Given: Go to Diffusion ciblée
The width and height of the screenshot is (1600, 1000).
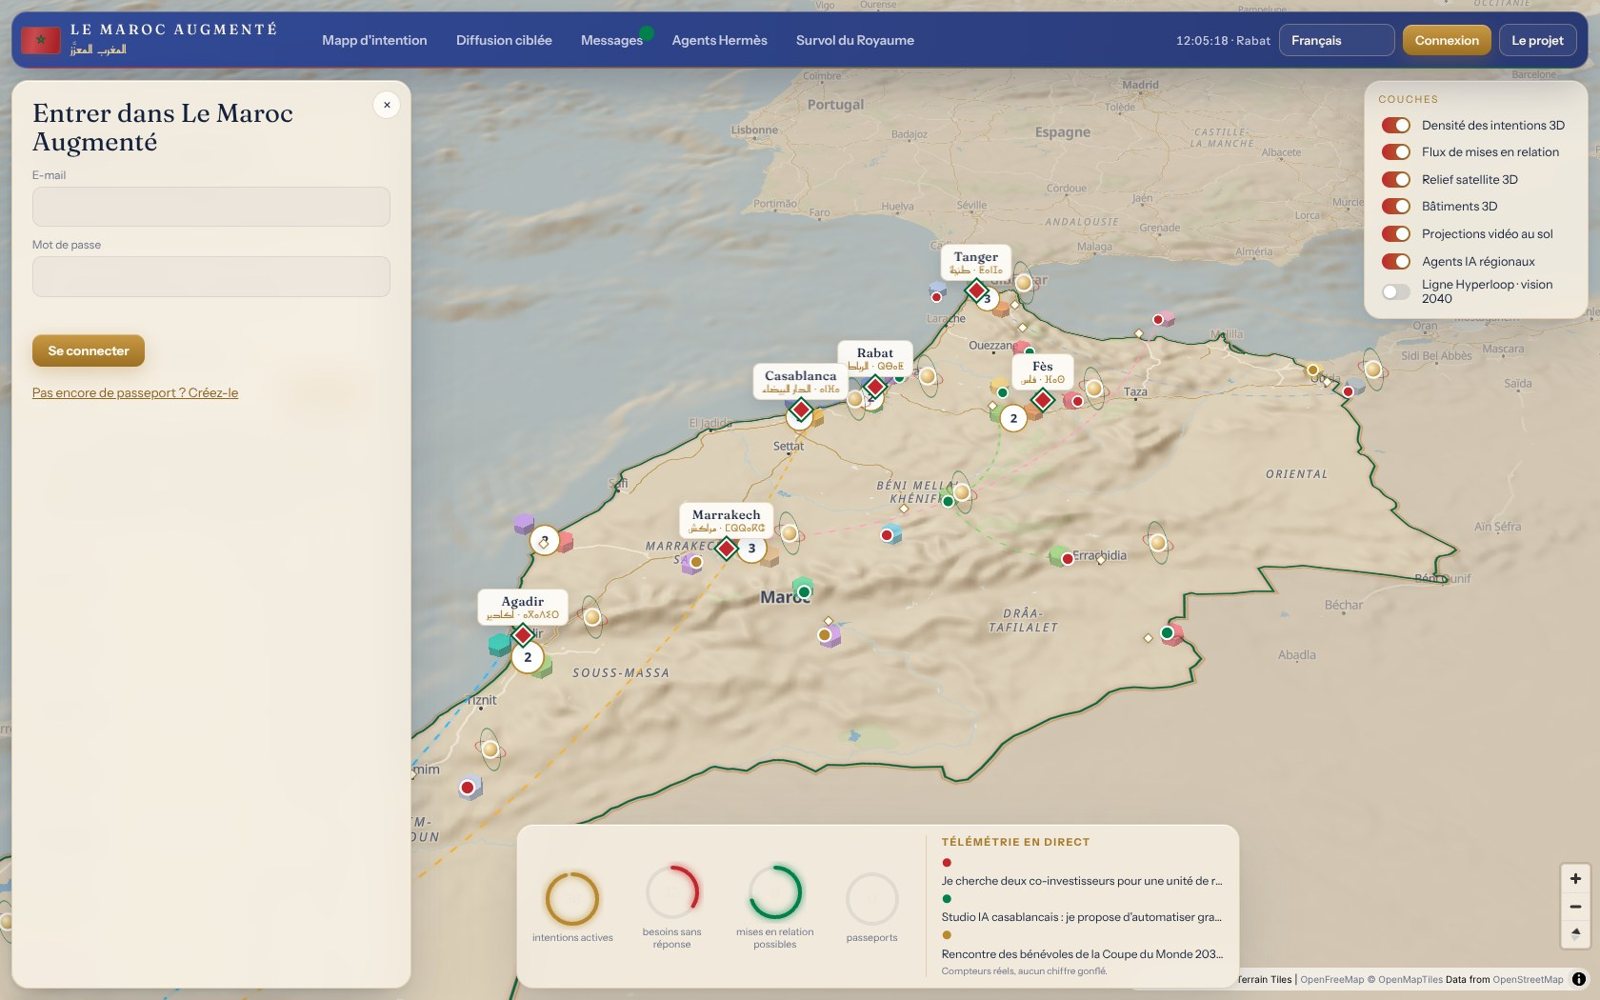Looking at the screenshot, I should [x=504, y=40].
